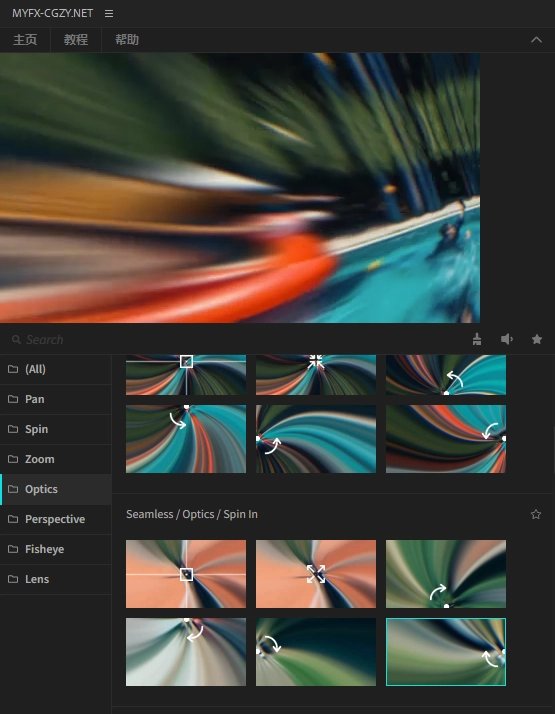This screenshot has height=714, width=555.
Task: Choose upper-group bottom-pivot spin preset thumbnail
Action: pos(446,375)
